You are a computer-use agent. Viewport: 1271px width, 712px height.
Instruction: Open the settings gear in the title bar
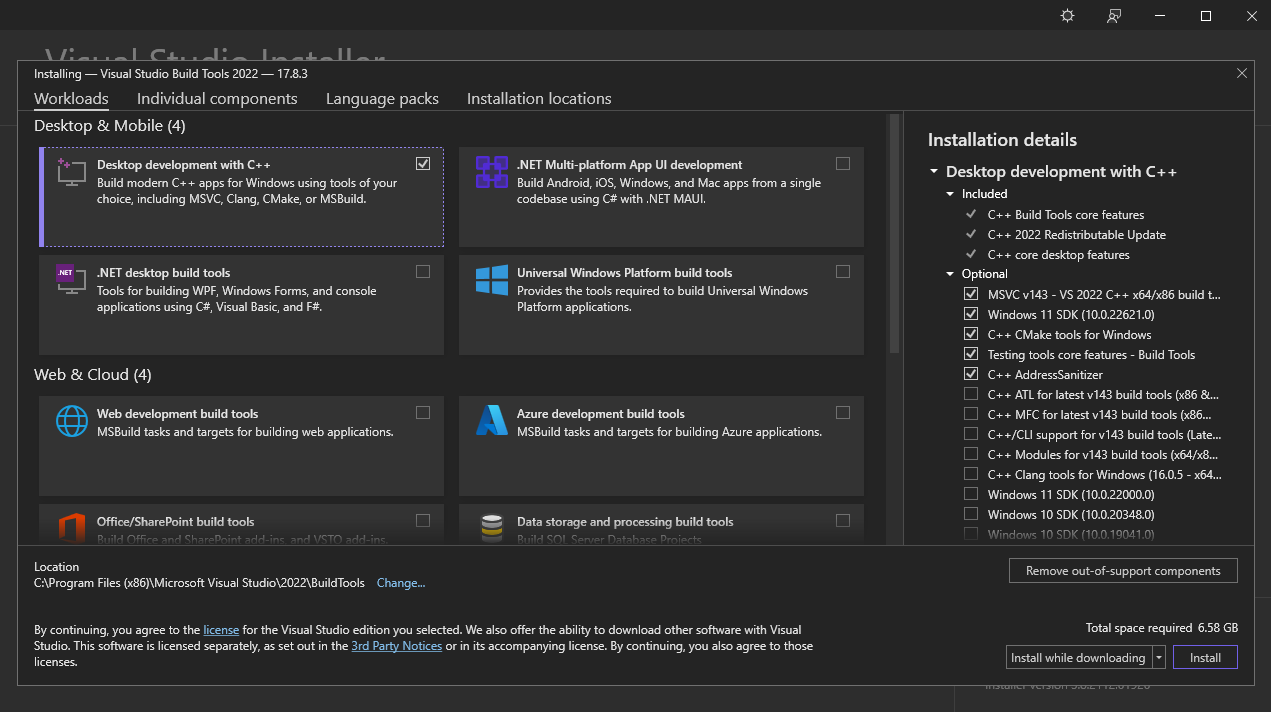pyautogui.click(x=1067, y=16)
